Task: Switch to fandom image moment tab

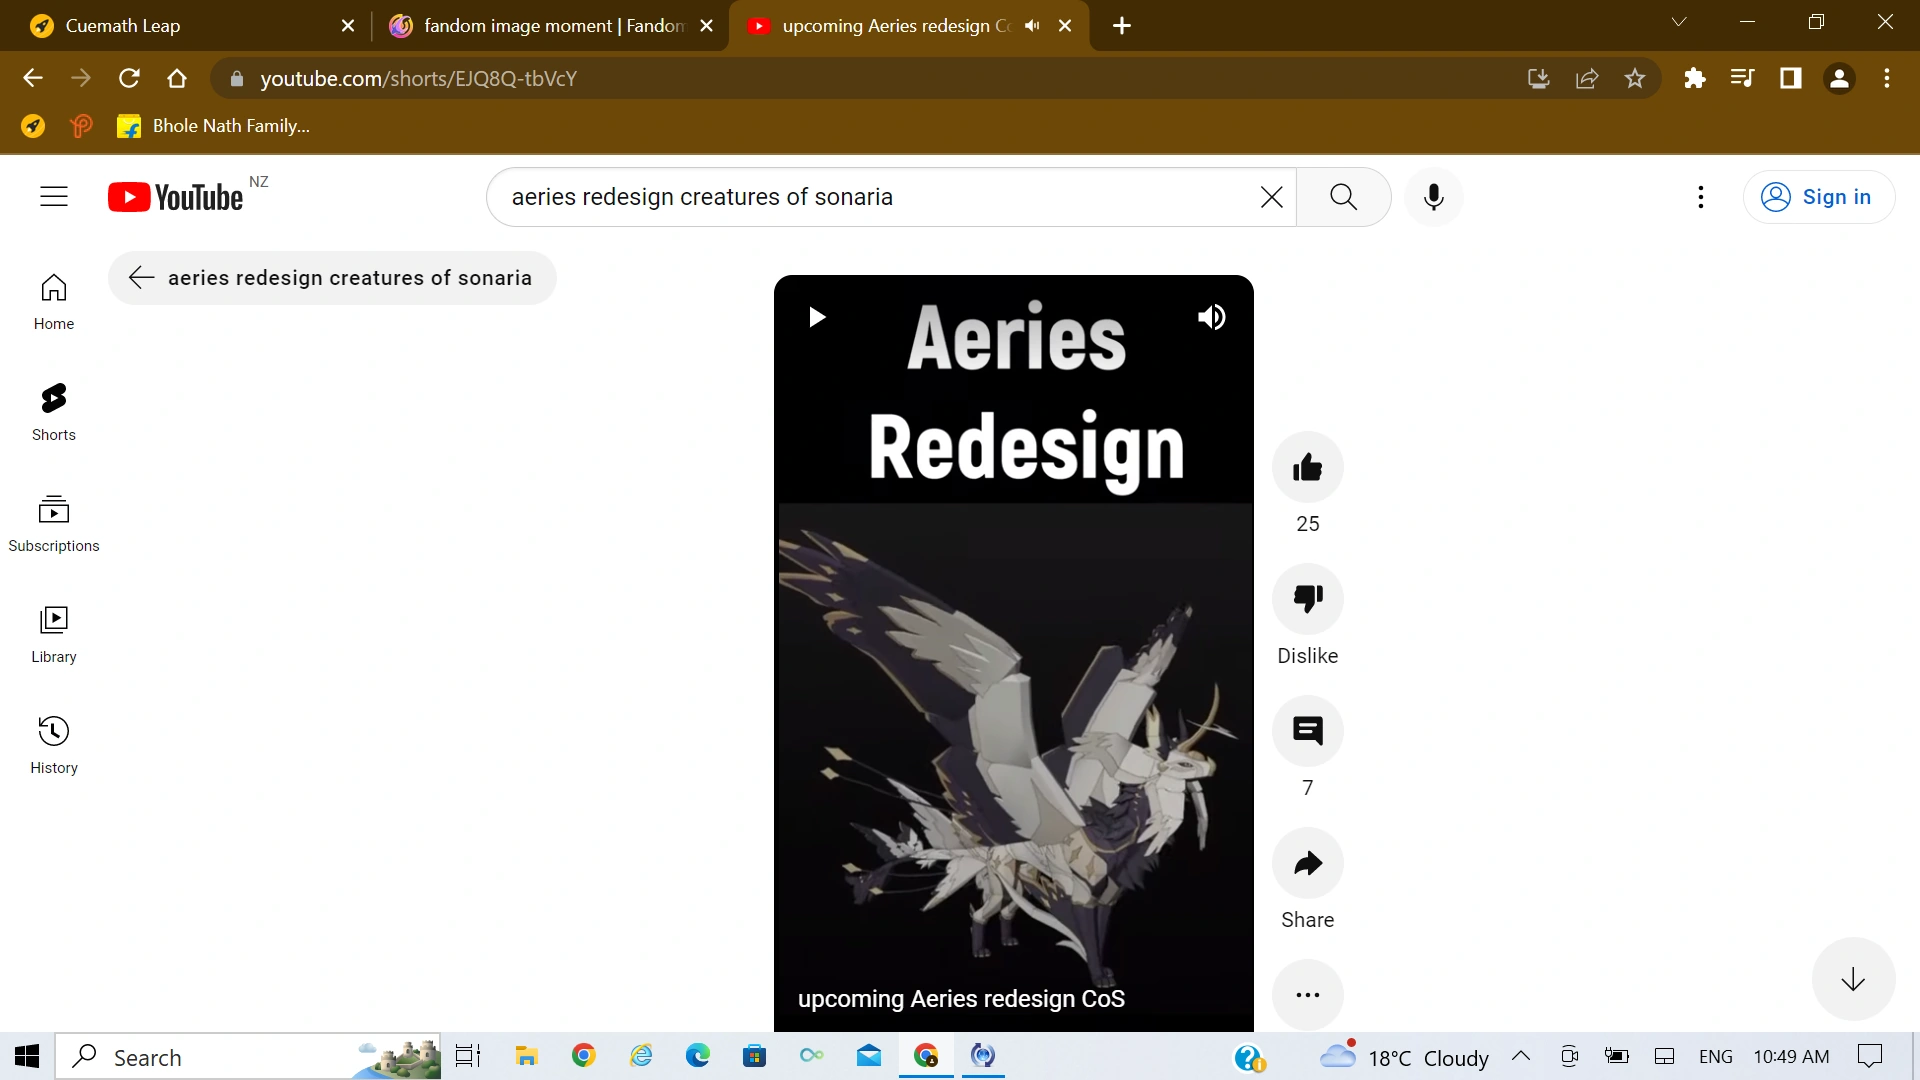Action: click(540, 26)
